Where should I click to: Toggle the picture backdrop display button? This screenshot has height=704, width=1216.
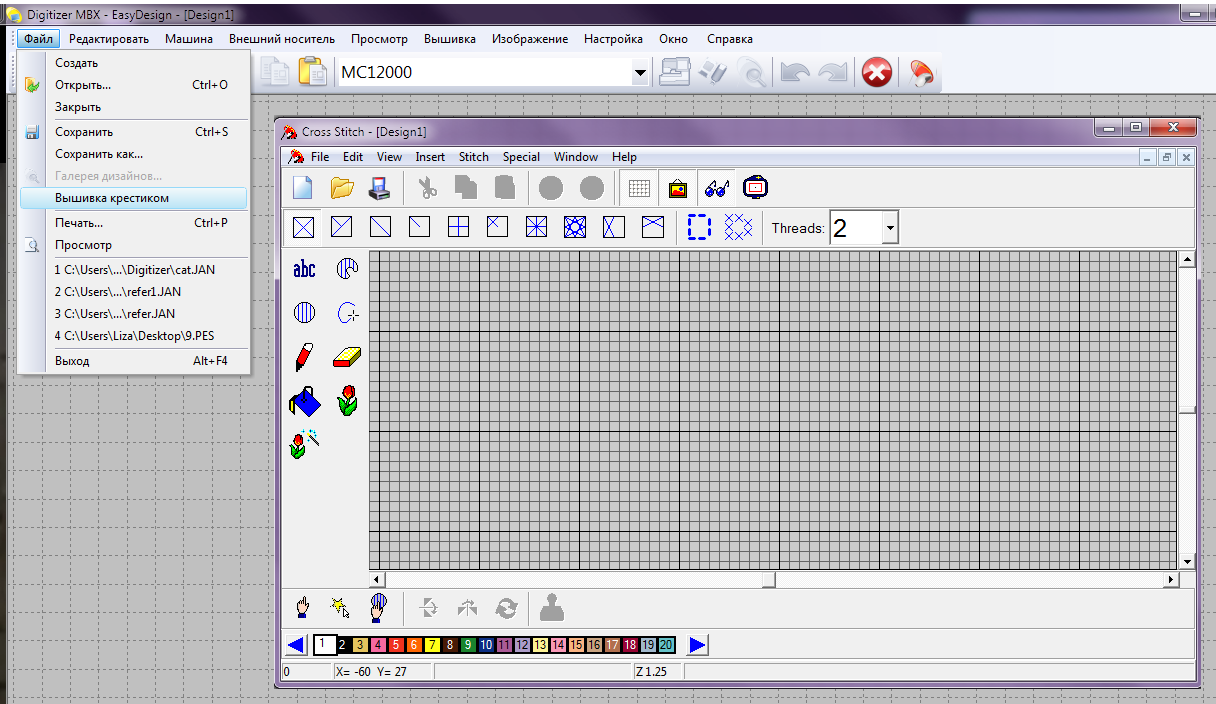click(x=678, y=188)
